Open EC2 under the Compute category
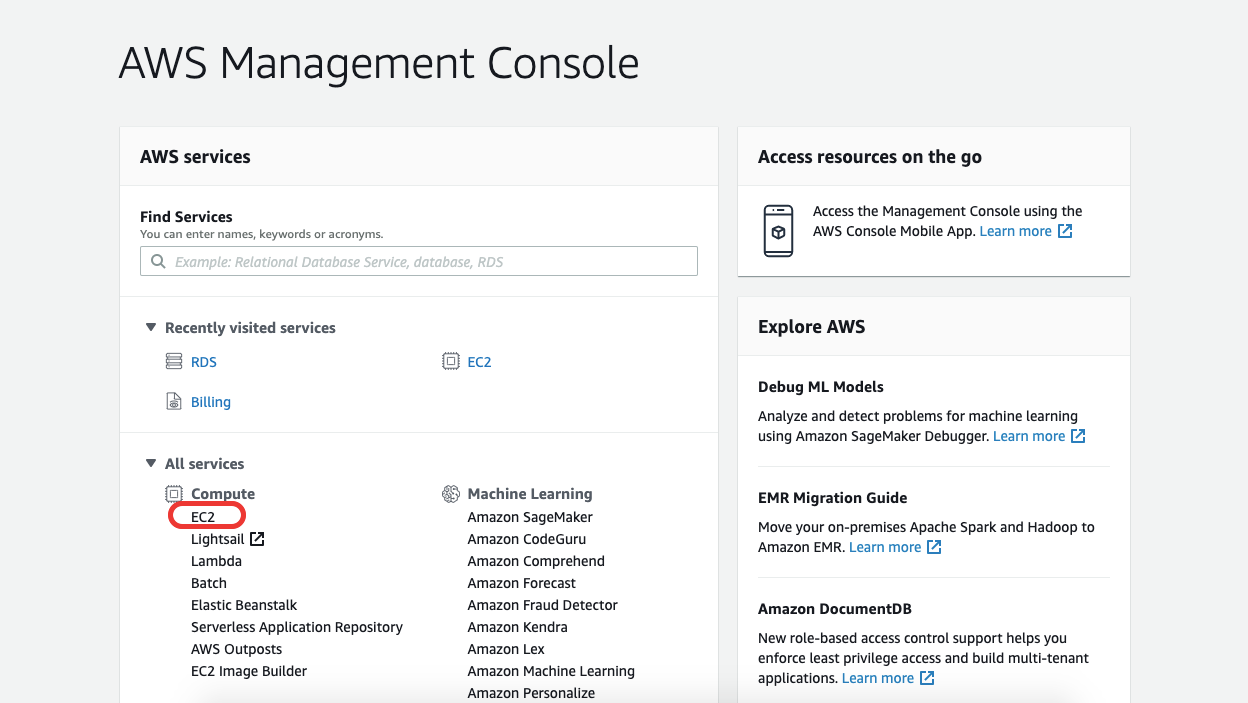 tap(203, 517)
